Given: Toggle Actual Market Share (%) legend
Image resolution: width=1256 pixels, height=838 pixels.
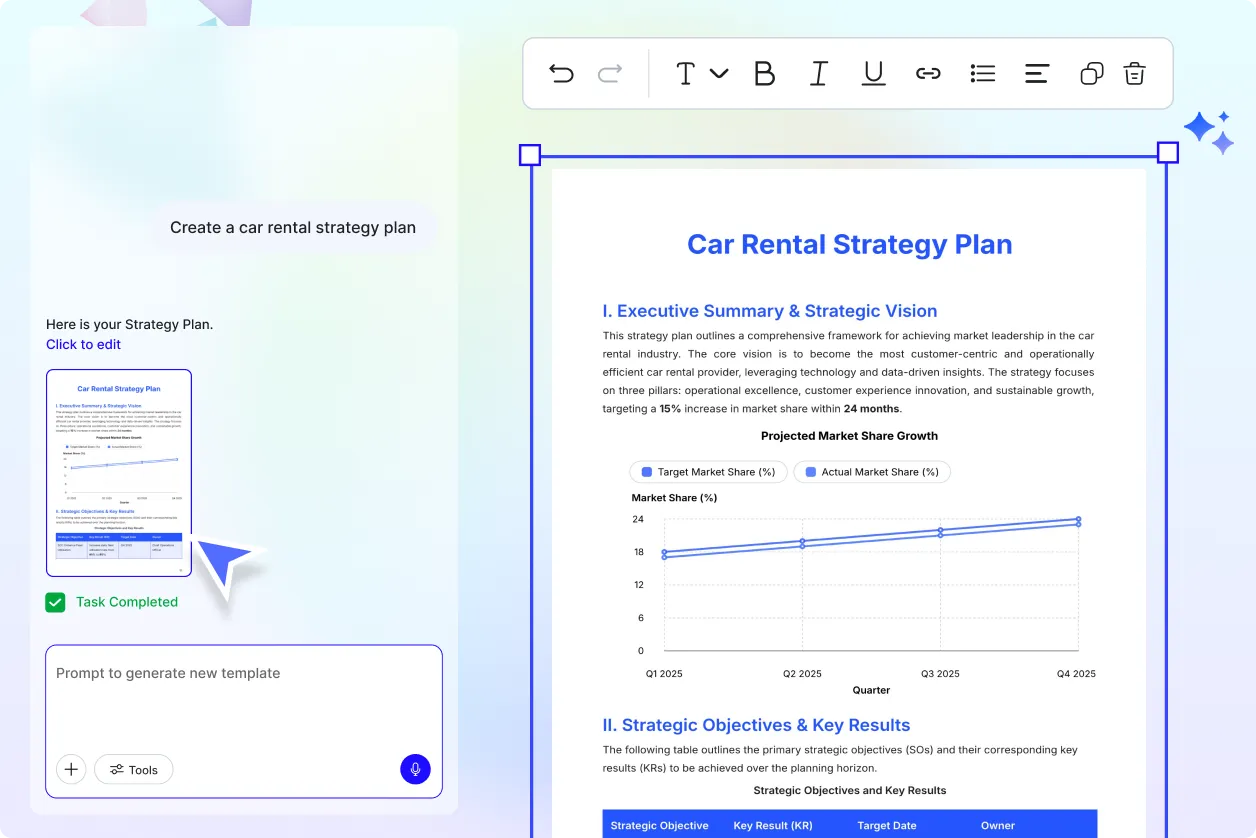Looking at the screenshot, I should pyautogui.click(x=872, y=472).
